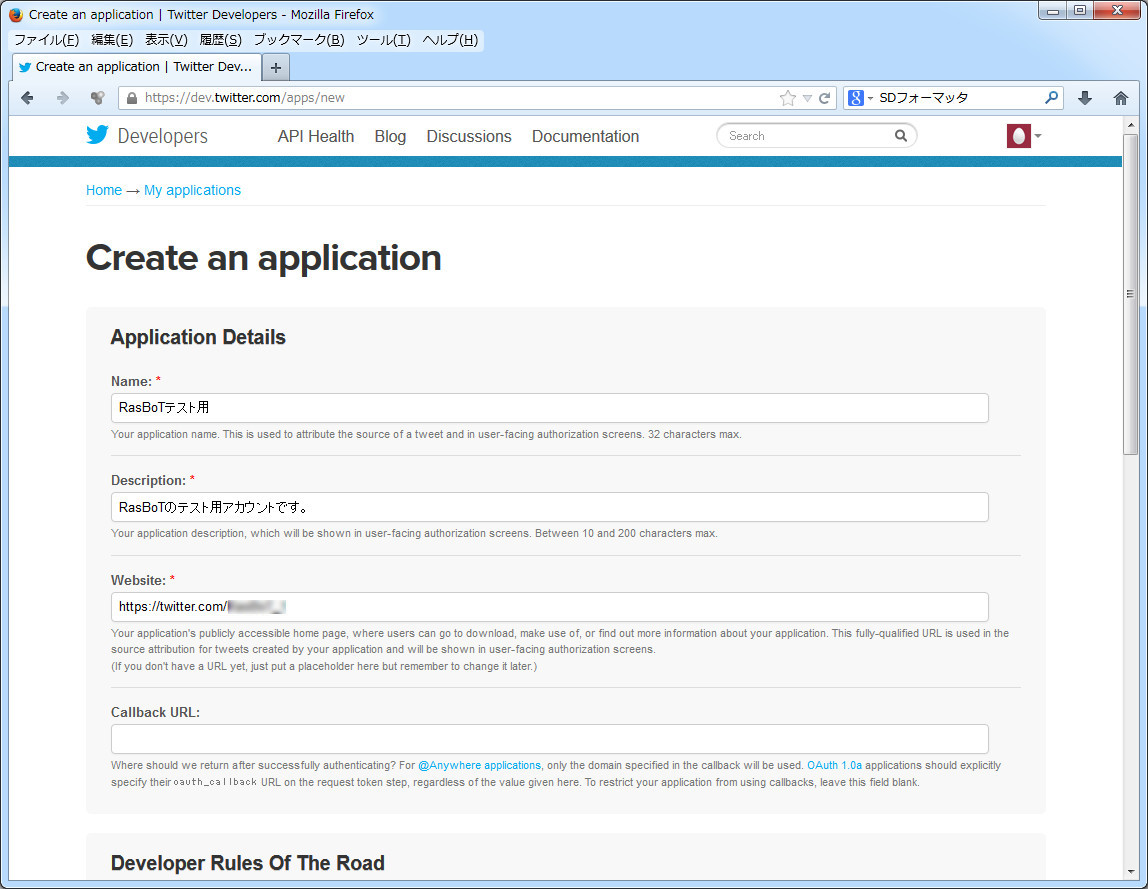The width and height of the screenshot is (1148, 889).
Task: Select the Create an application tab
Action: (x=136, y=67)
